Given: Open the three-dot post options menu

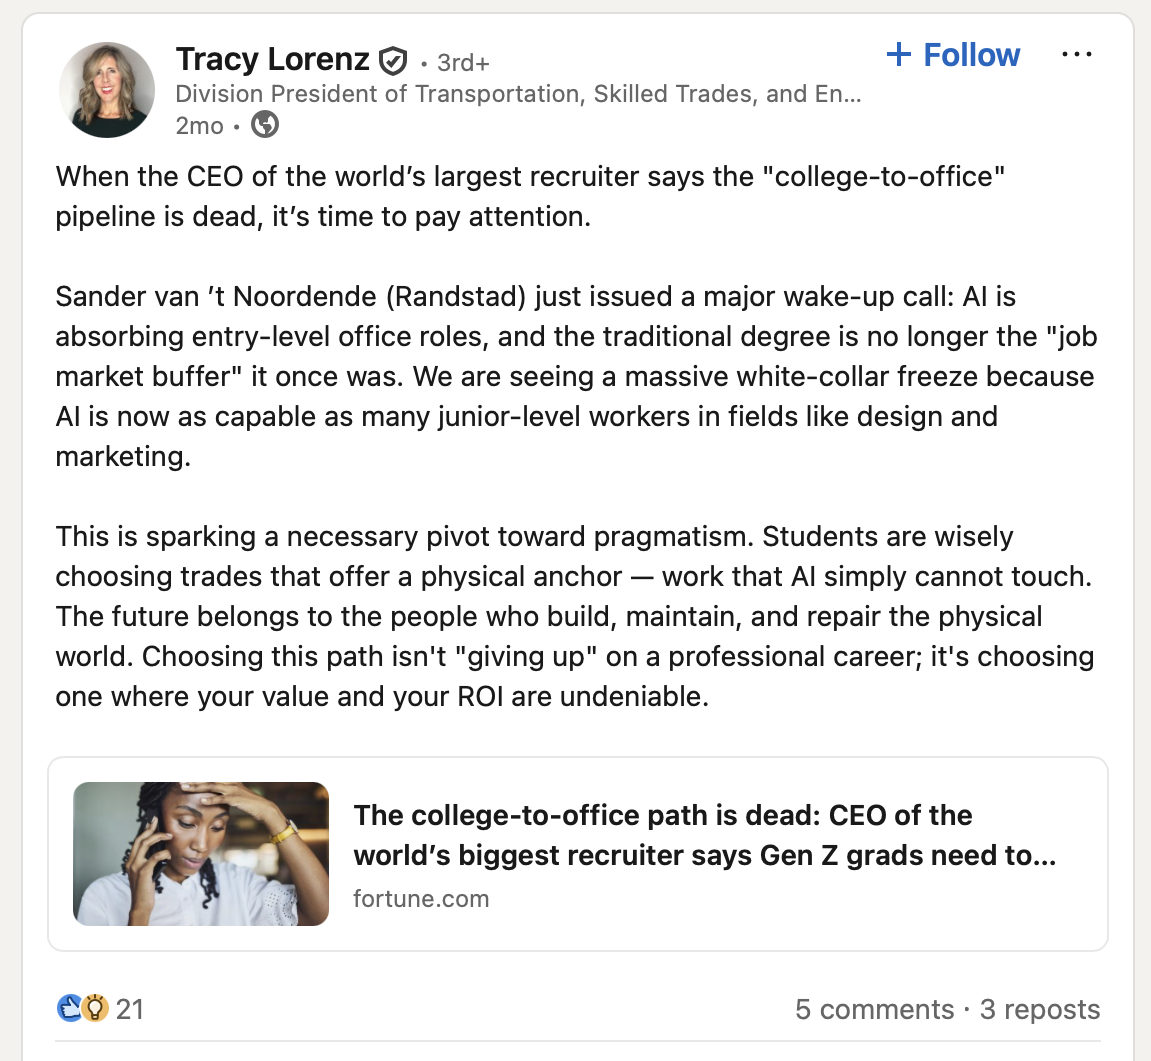Looking at the screenshot, I should [1076, 55].
